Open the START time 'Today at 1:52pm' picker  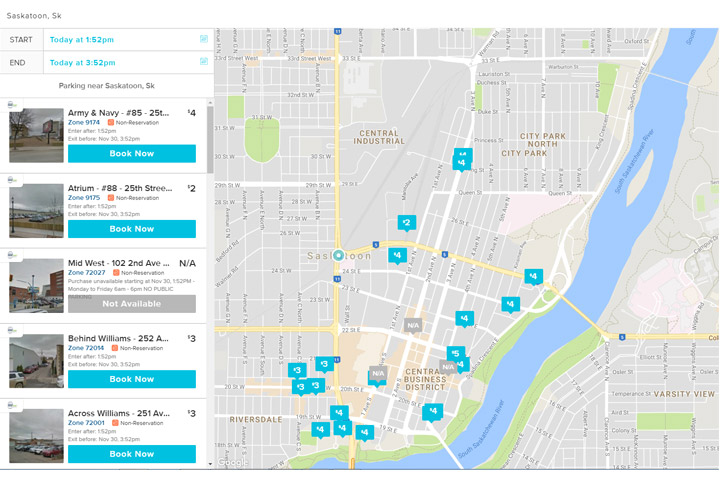[84, 39]
